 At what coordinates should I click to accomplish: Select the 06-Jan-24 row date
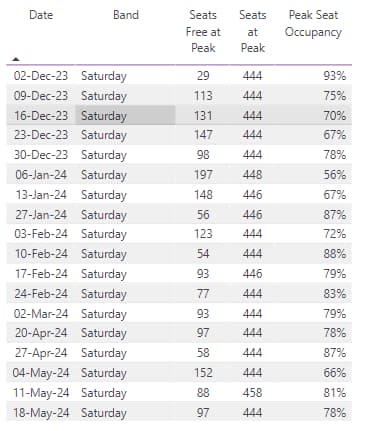click(x=41, y=175)
